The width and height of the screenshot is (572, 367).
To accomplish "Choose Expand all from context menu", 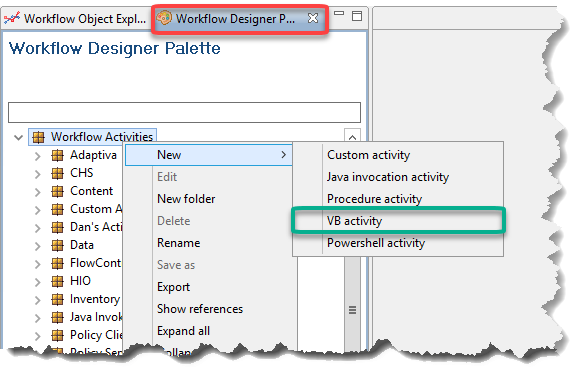I will pos(209,331).
